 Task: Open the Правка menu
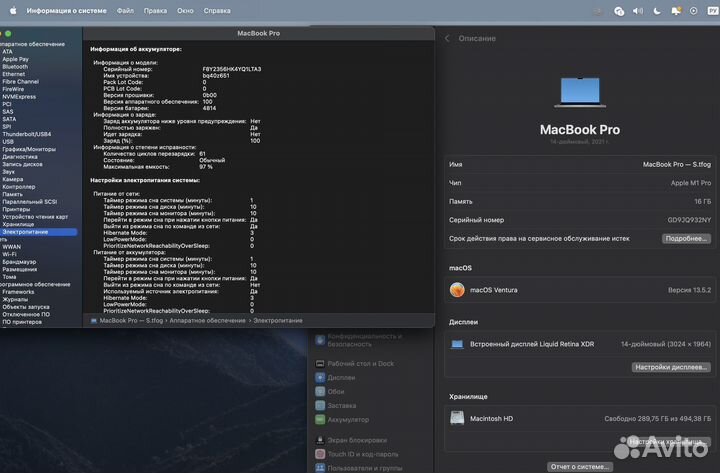tap(155, 11)
